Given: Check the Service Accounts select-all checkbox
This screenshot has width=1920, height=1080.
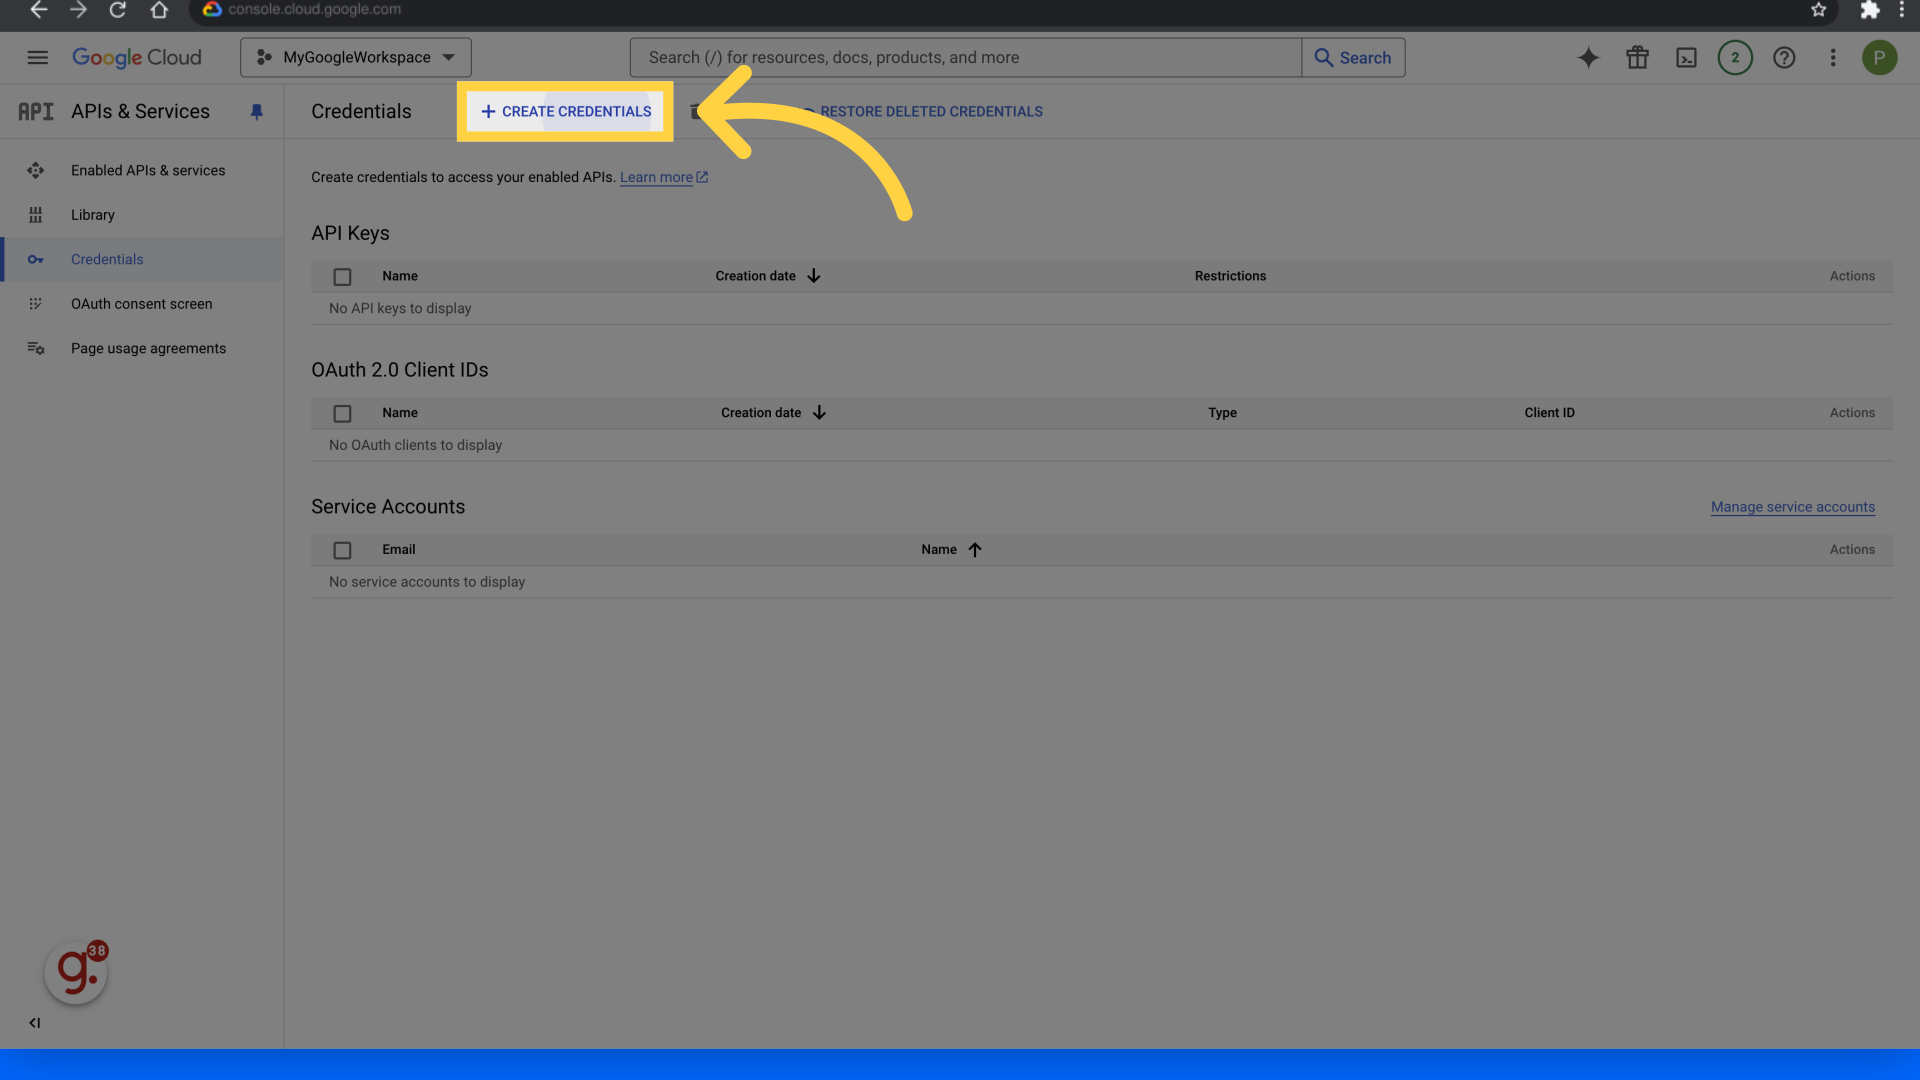Looking at the screenshot, I should pos(342,551).
